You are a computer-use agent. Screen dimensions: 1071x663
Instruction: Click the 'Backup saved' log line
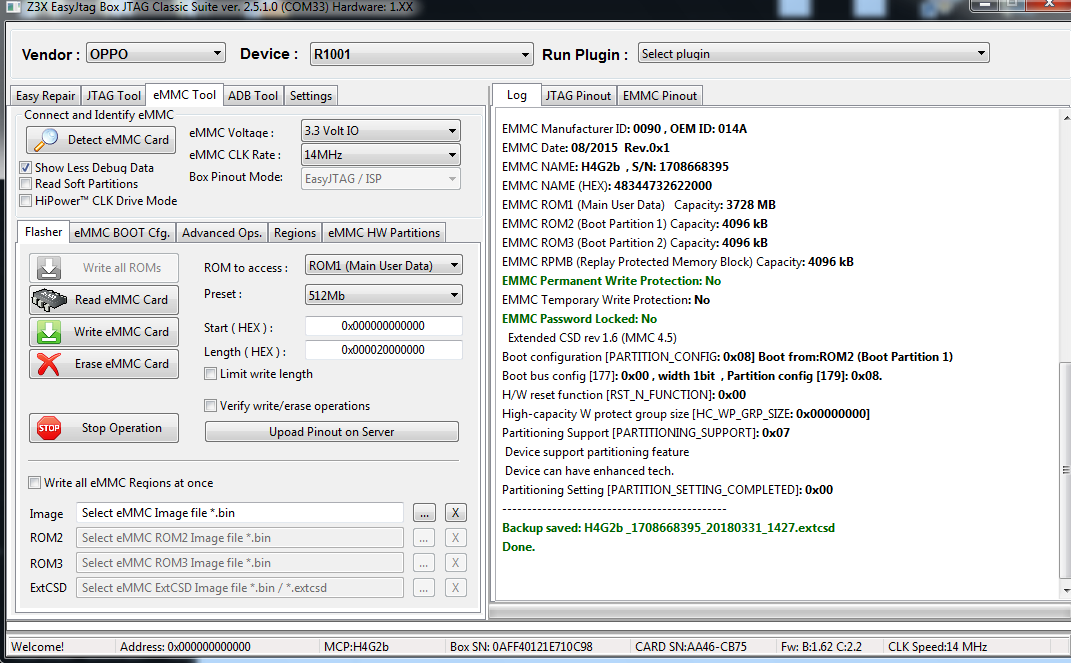669,527
